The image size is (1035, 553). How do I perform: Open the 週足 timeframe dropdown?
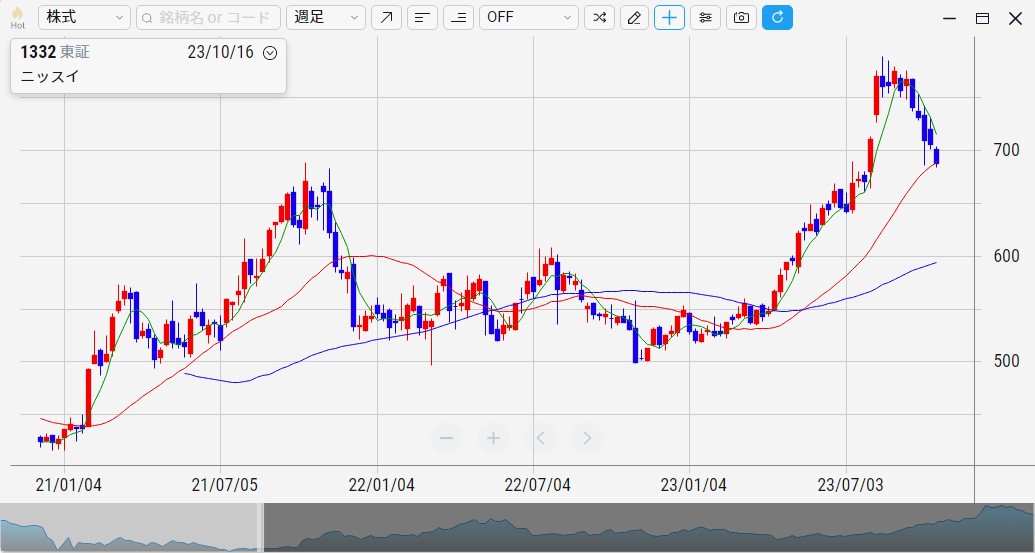pyautogui.click(x=326, y=17)
